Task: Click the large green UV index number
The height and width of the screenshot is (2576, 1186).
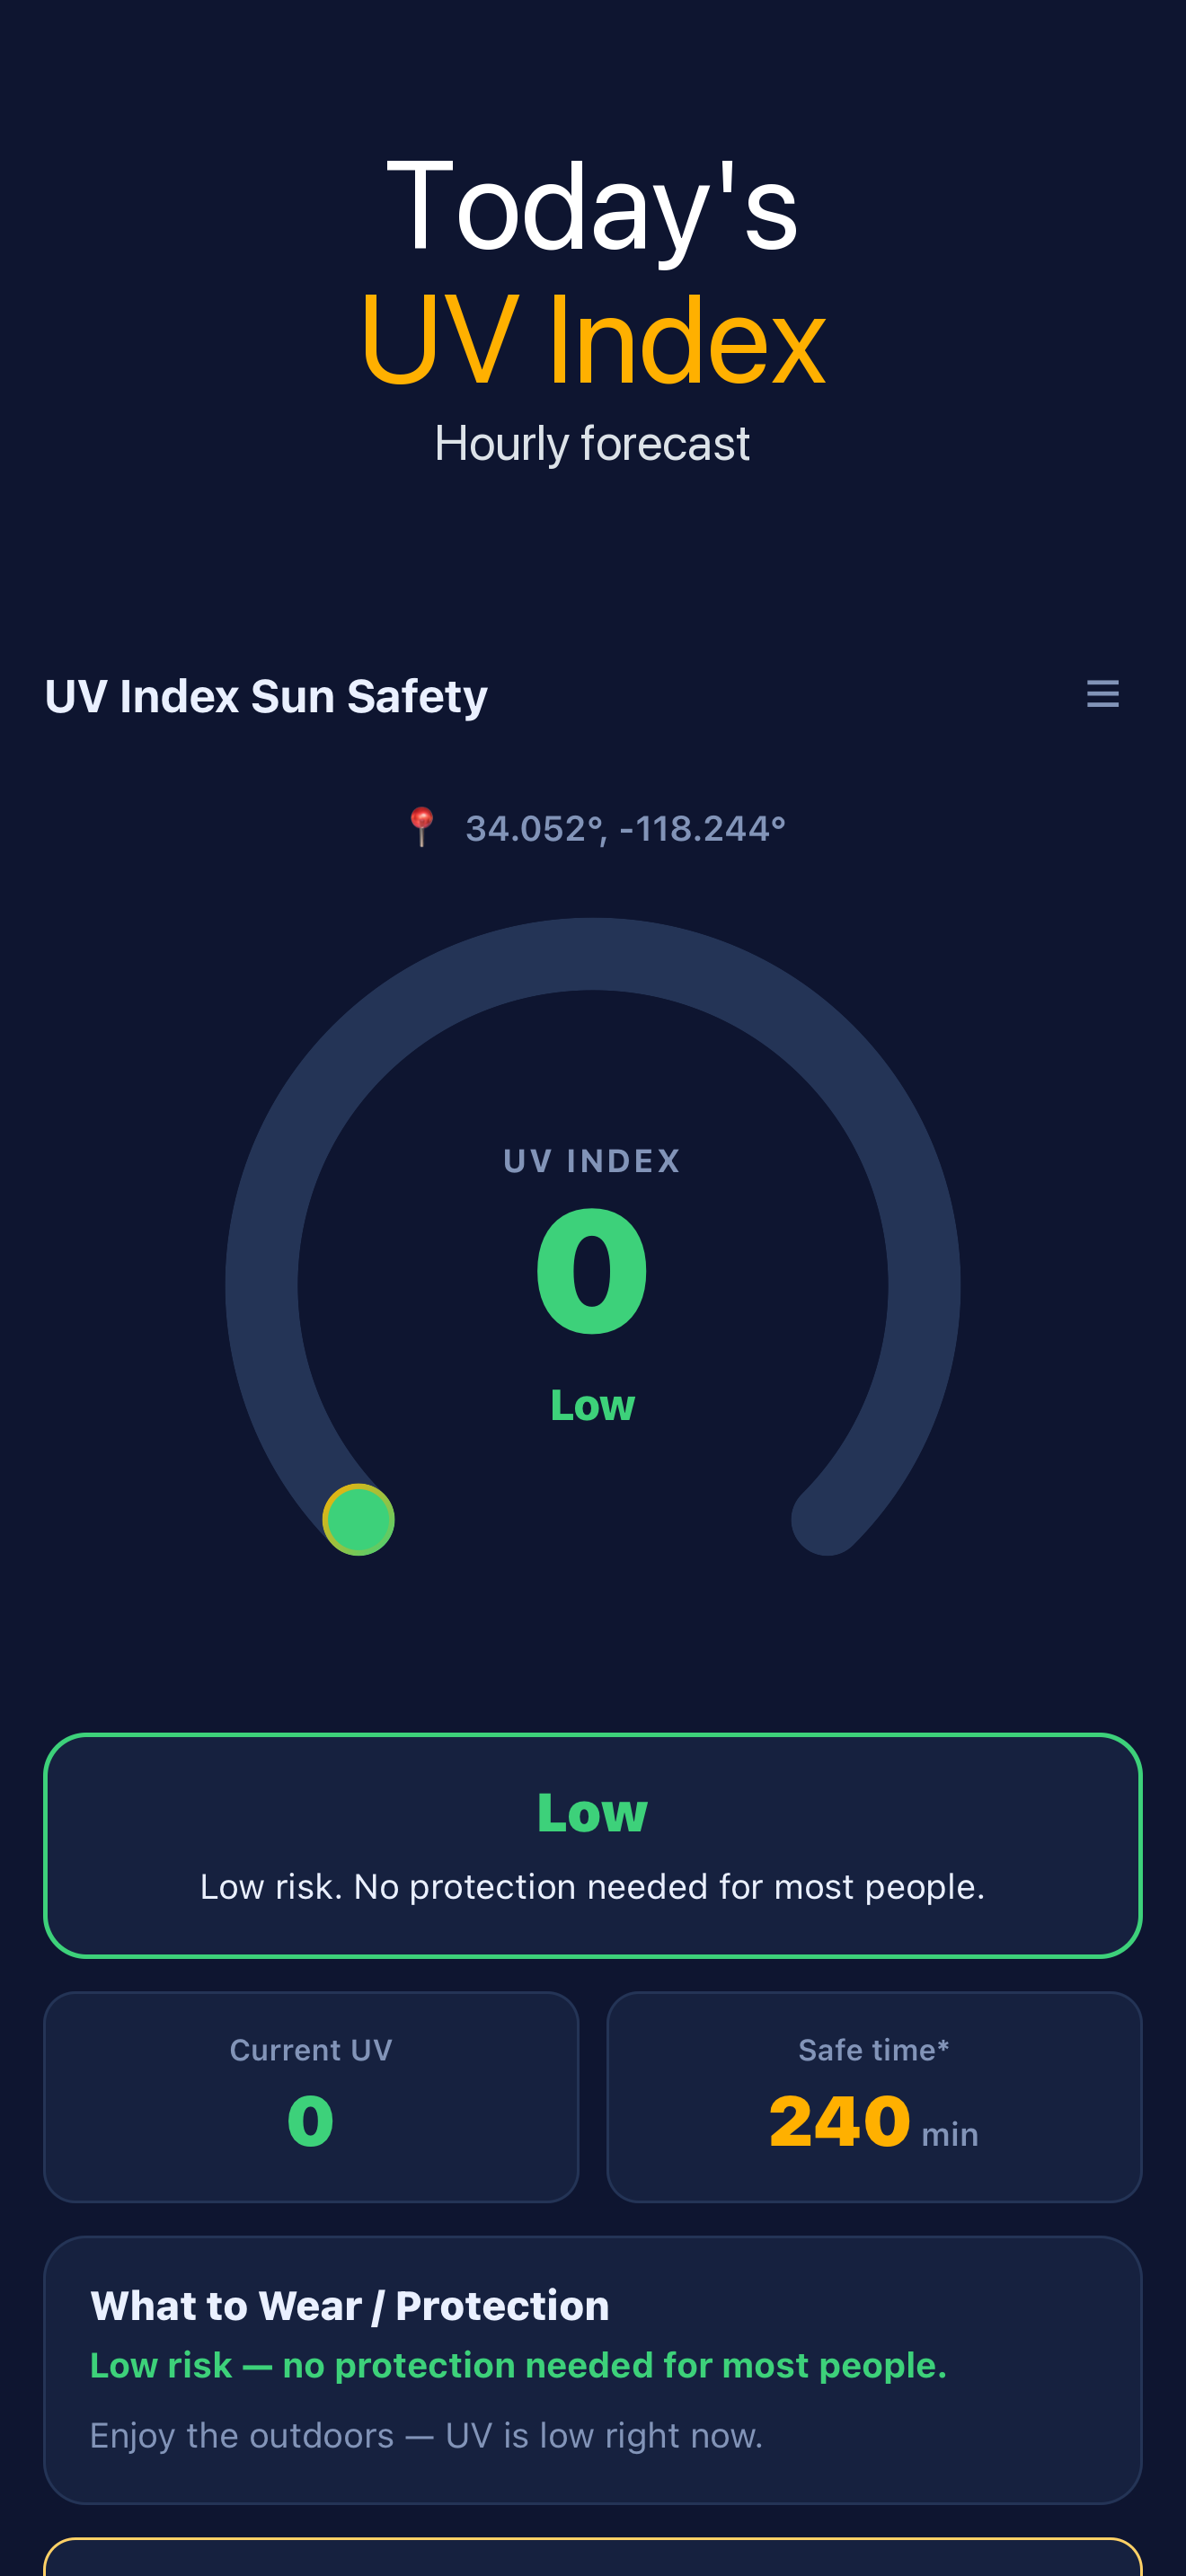Action: (592, 1271)
